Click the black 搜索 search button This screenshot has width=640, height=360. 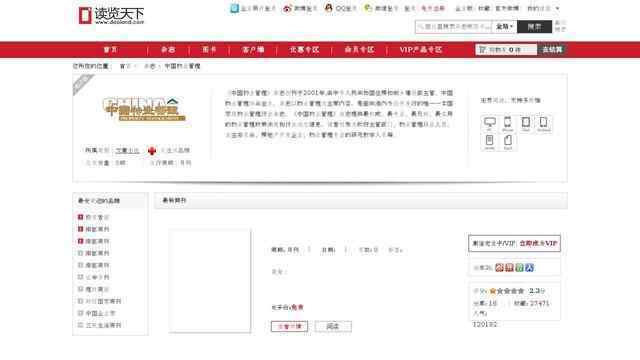click(534, 27)
